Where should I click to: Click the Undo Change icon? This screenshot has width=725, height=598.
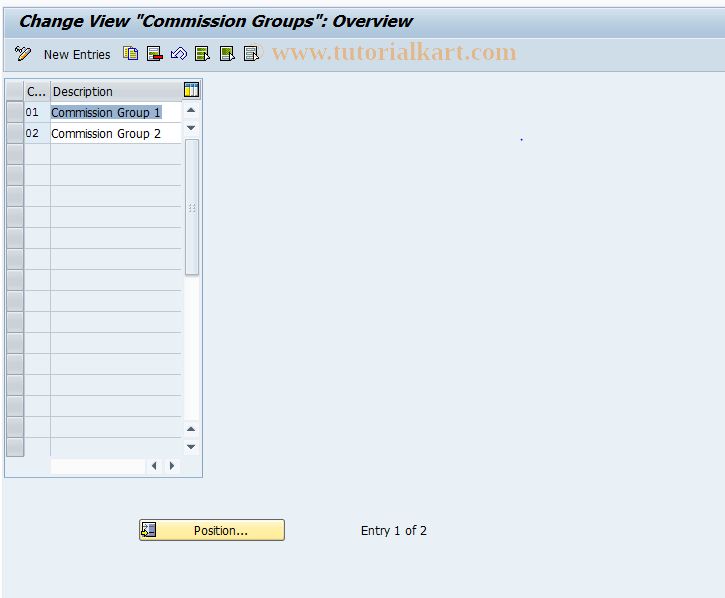point(178,54)
